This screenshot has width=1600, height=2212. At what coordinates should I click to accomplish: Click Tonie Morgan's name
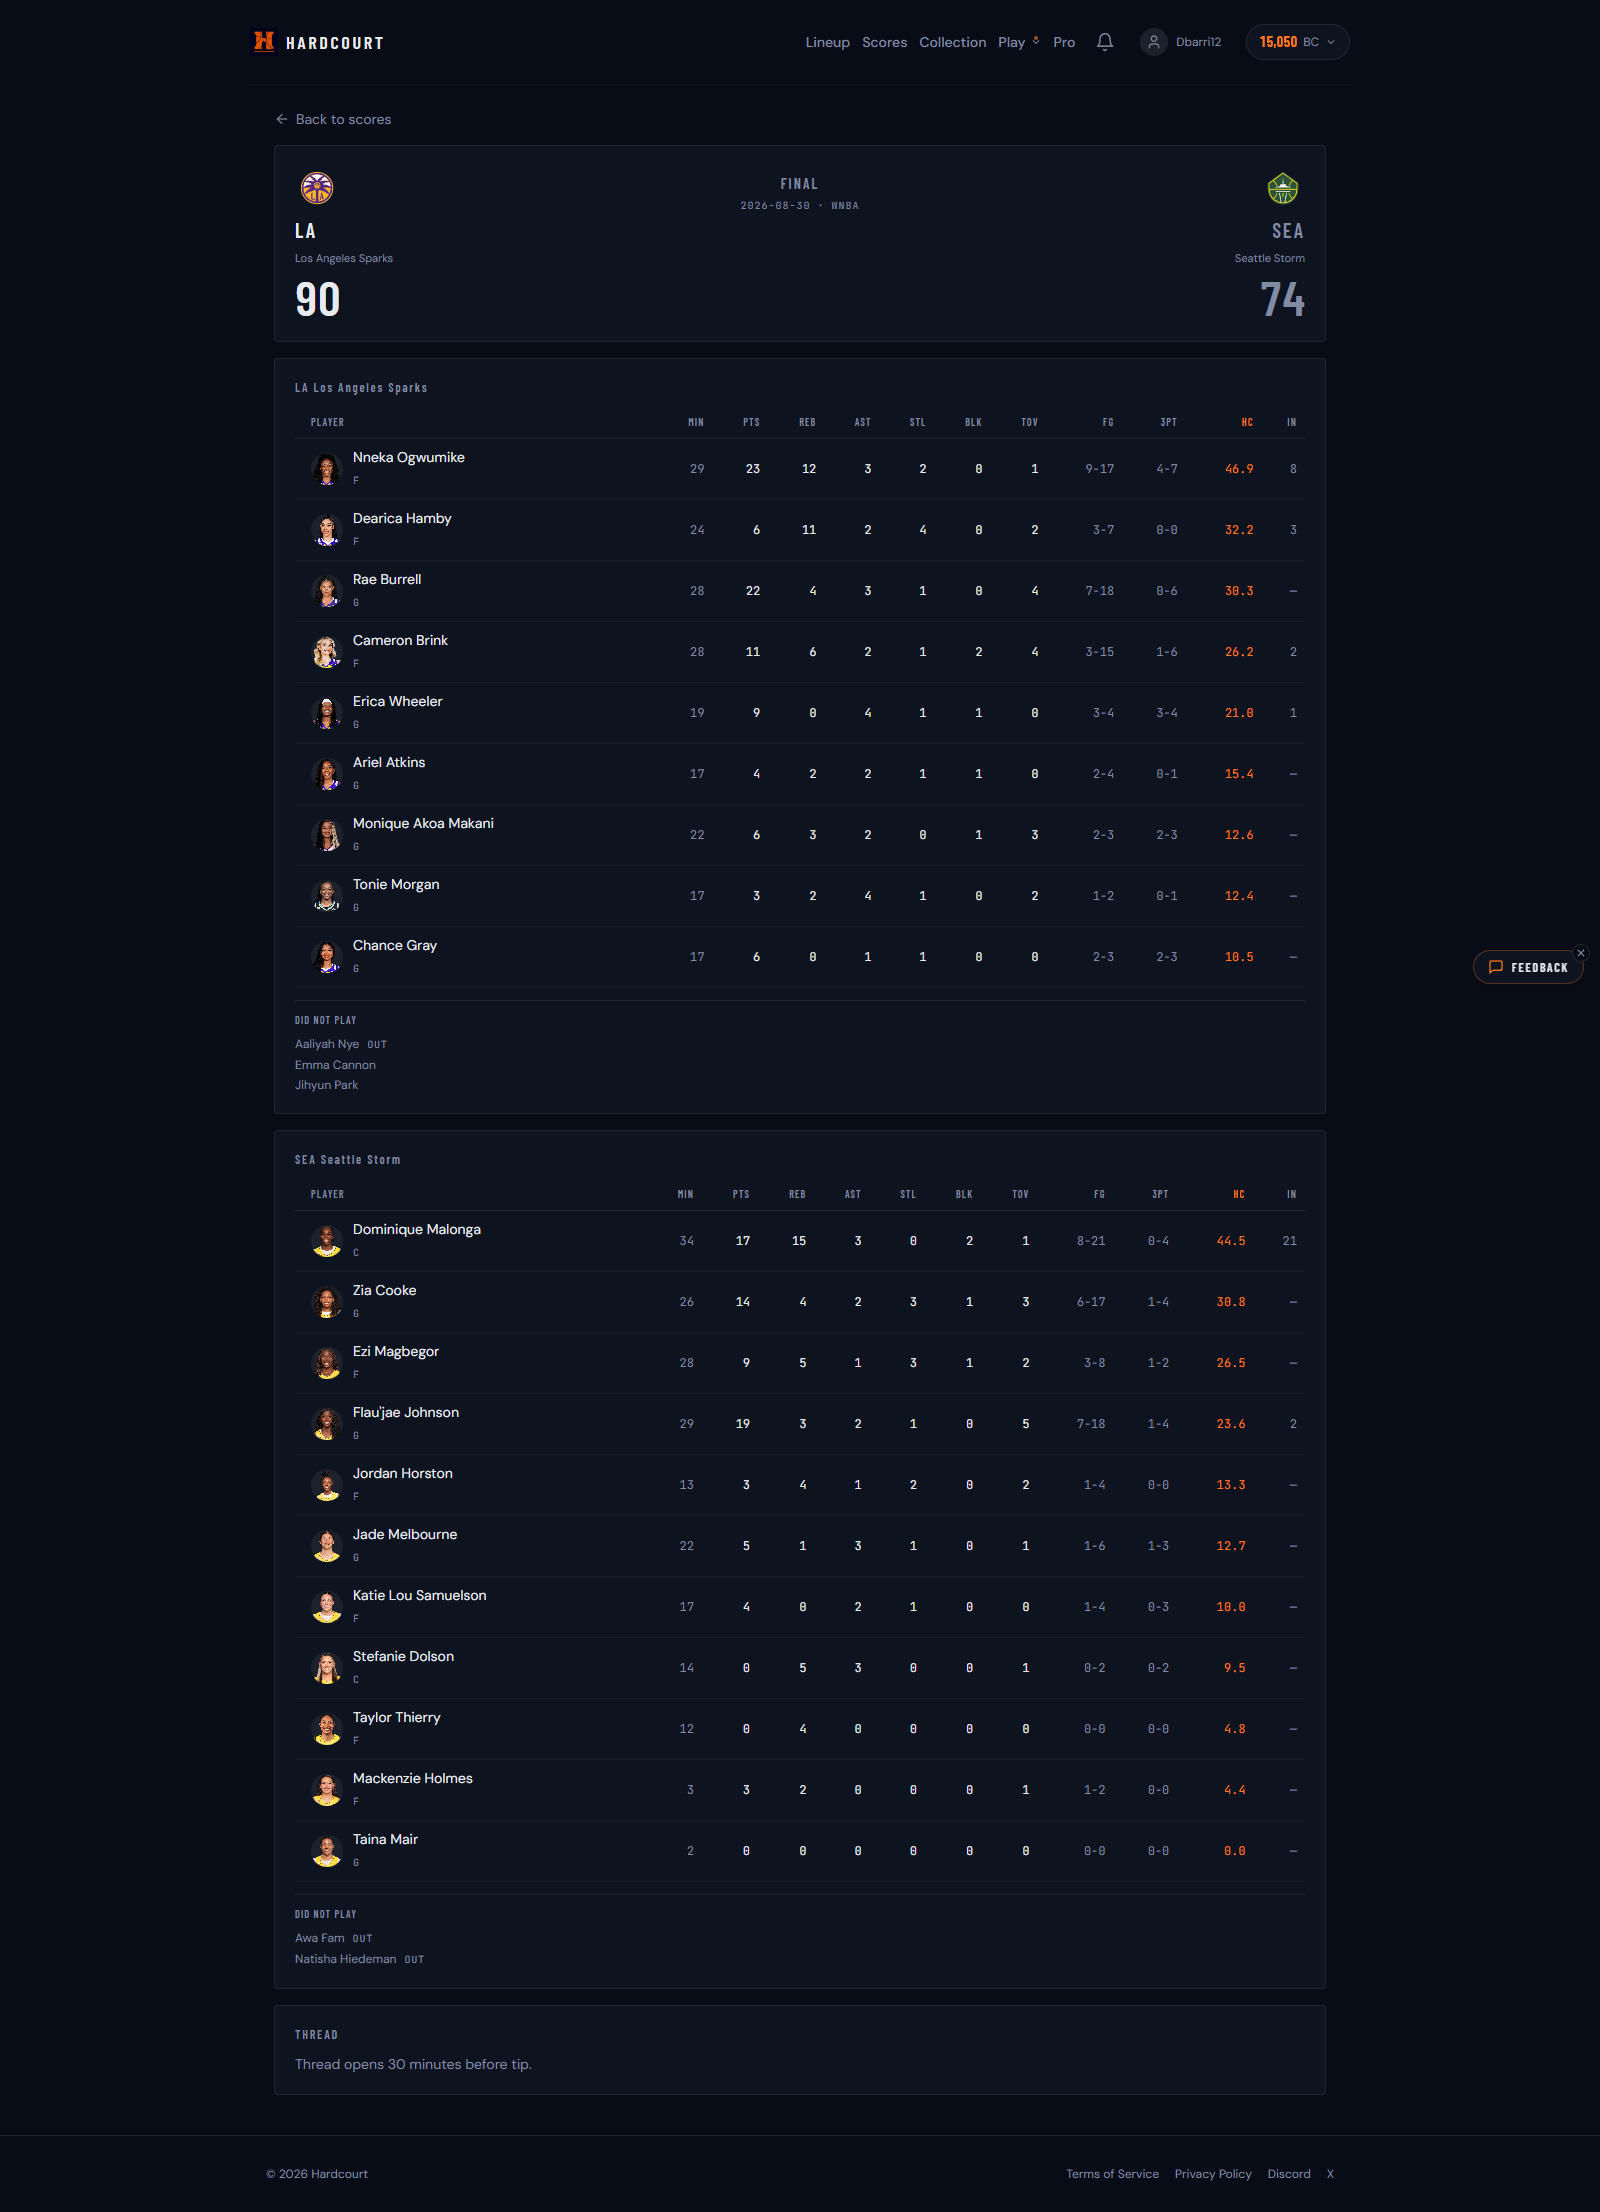tap(396, 884)
